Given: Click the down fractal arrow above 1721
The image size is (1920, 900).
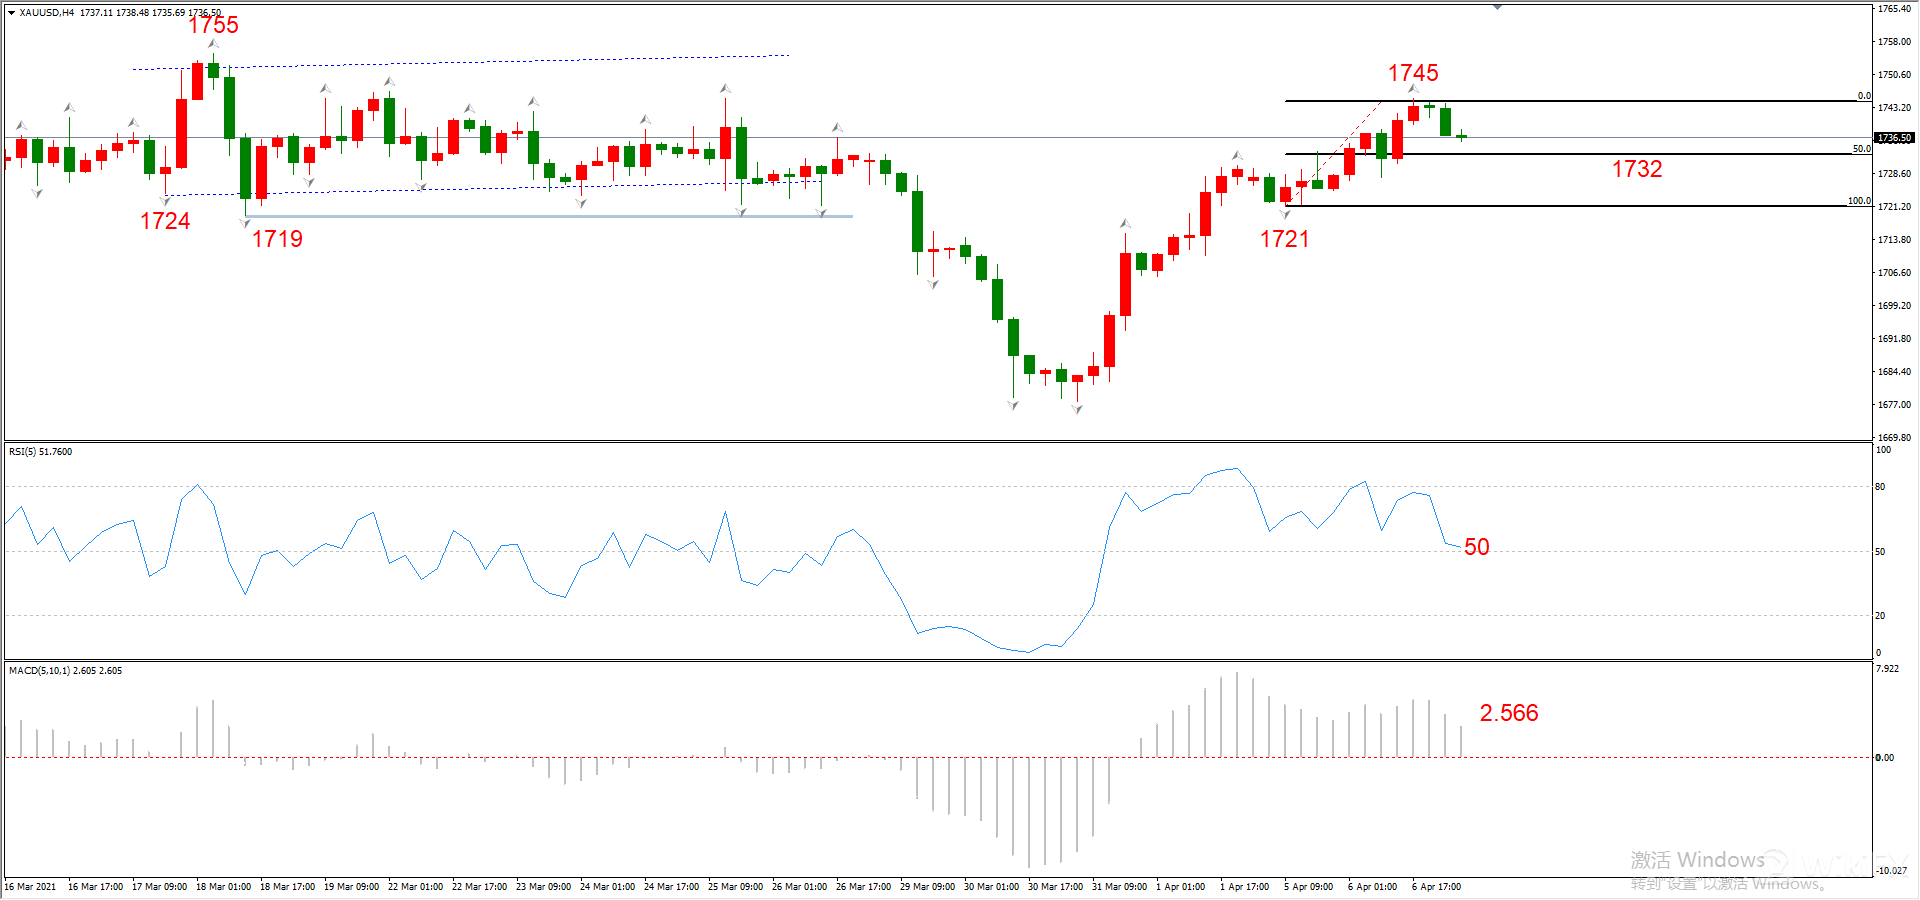Looking at the screenshot, I should (x=1285, y=214).
